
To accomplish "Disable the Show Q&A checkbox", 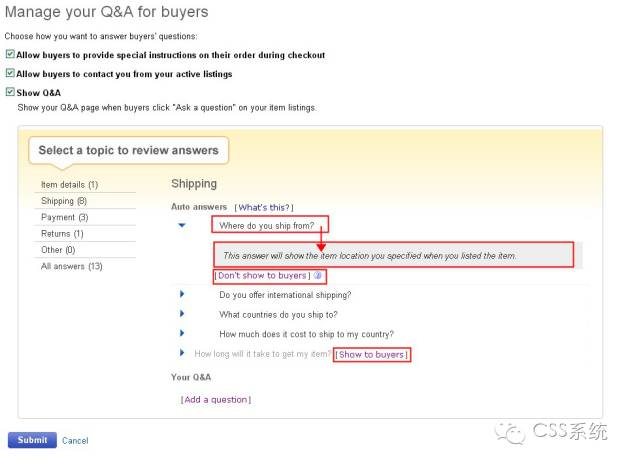I will coord(10,93).
